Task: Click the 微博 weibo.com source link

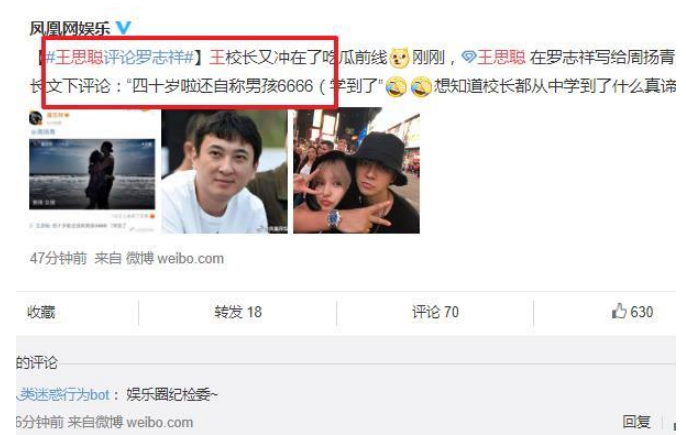Action: coord(175,258)
